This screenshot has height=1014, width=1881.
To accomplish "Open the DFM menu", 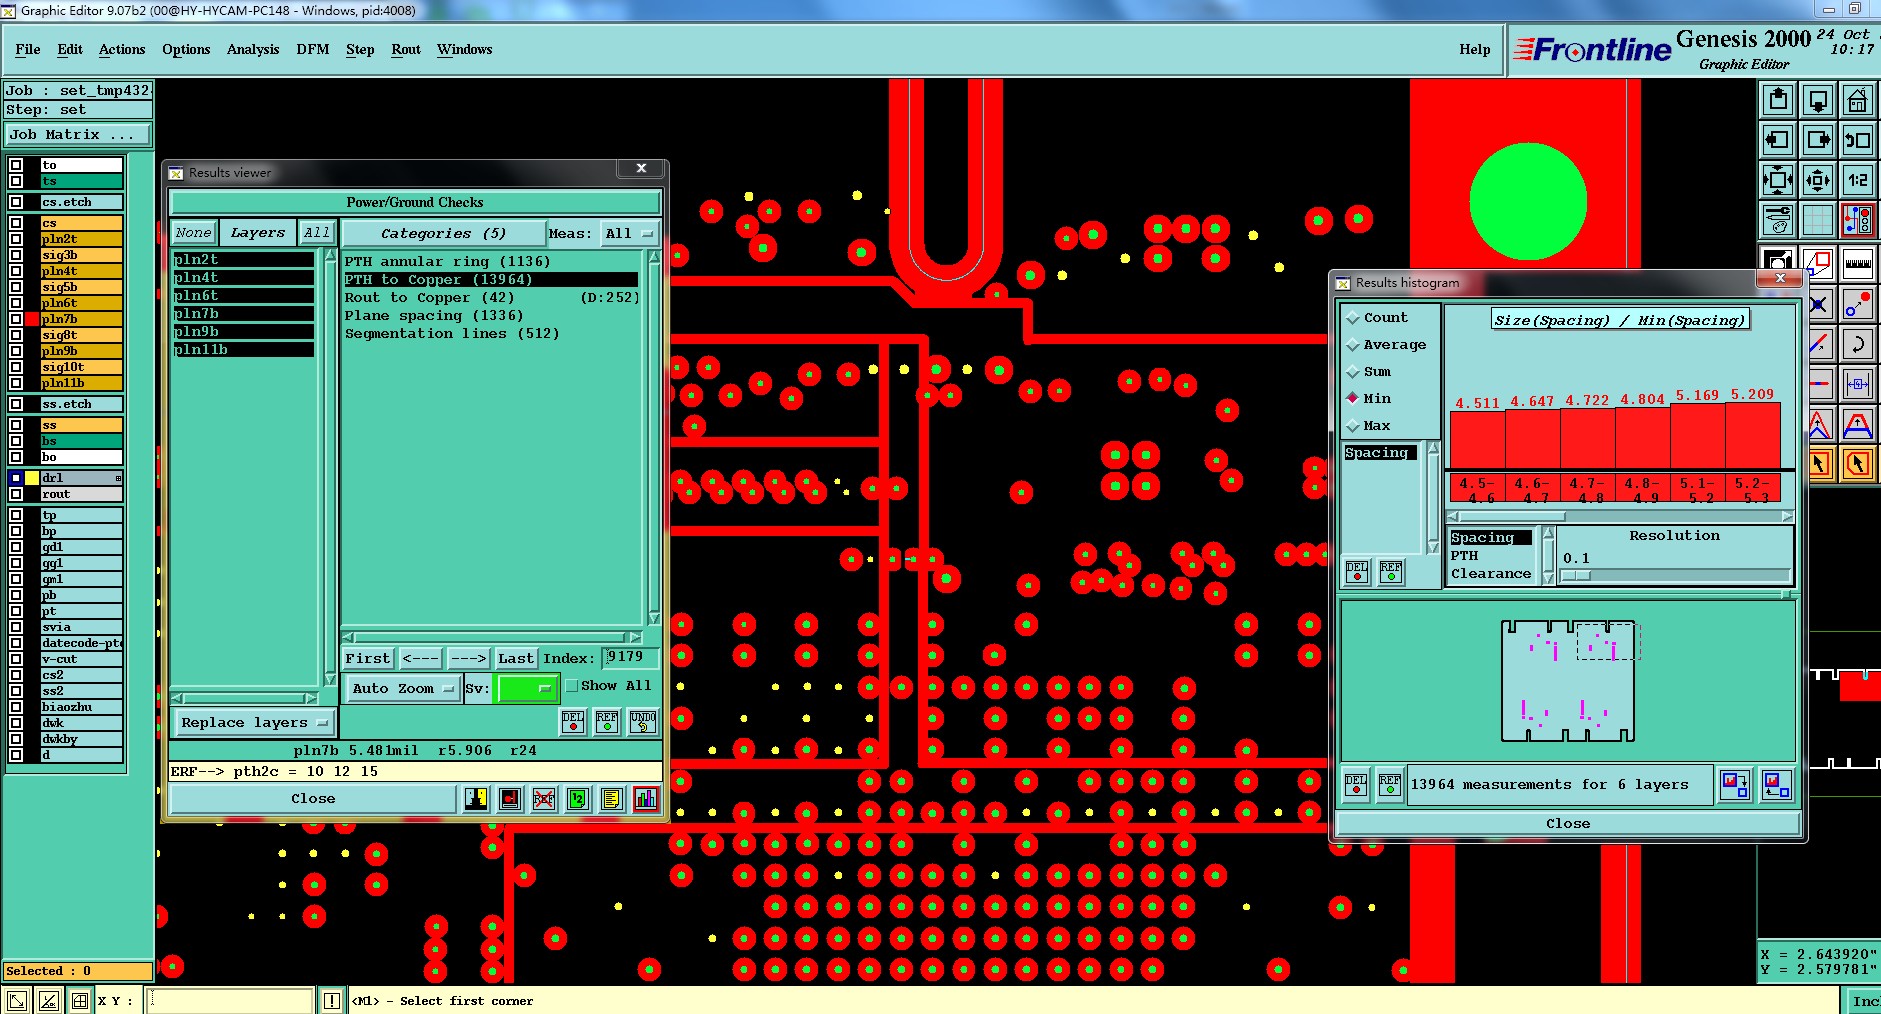I will 313,49.
